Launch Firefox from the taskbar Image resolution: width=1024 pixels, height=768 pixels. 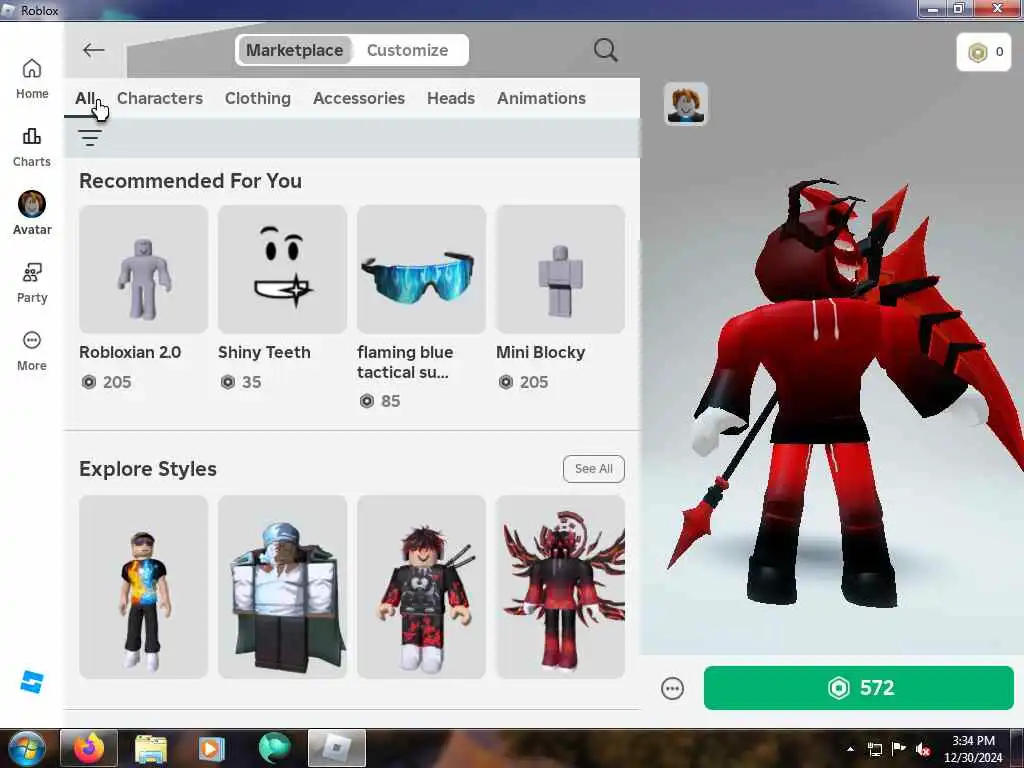89,748
